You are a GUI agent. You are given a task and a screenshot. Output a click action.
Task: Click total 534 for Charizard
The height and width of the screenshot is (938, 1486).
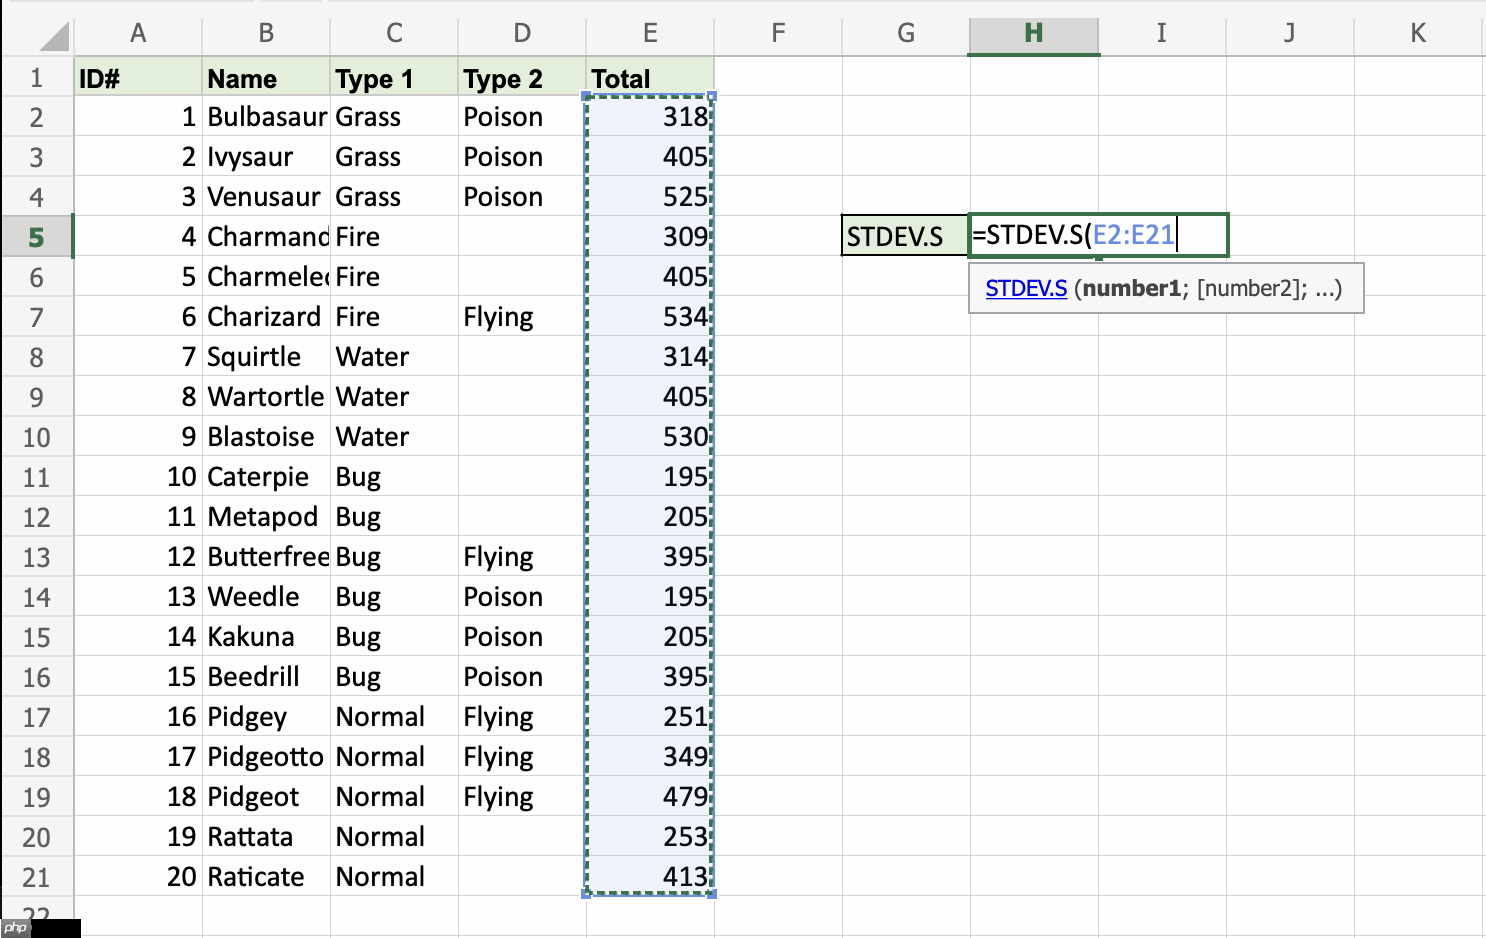tap(650, 317)
